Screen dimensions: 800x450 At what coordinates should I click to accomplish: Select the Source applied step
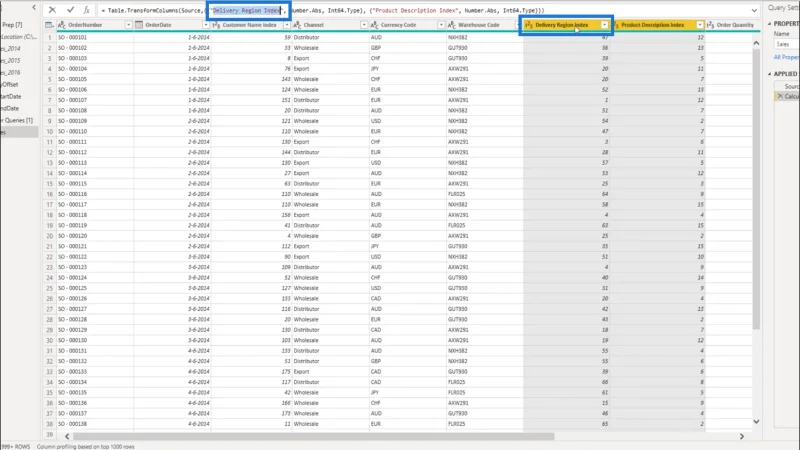791,86
